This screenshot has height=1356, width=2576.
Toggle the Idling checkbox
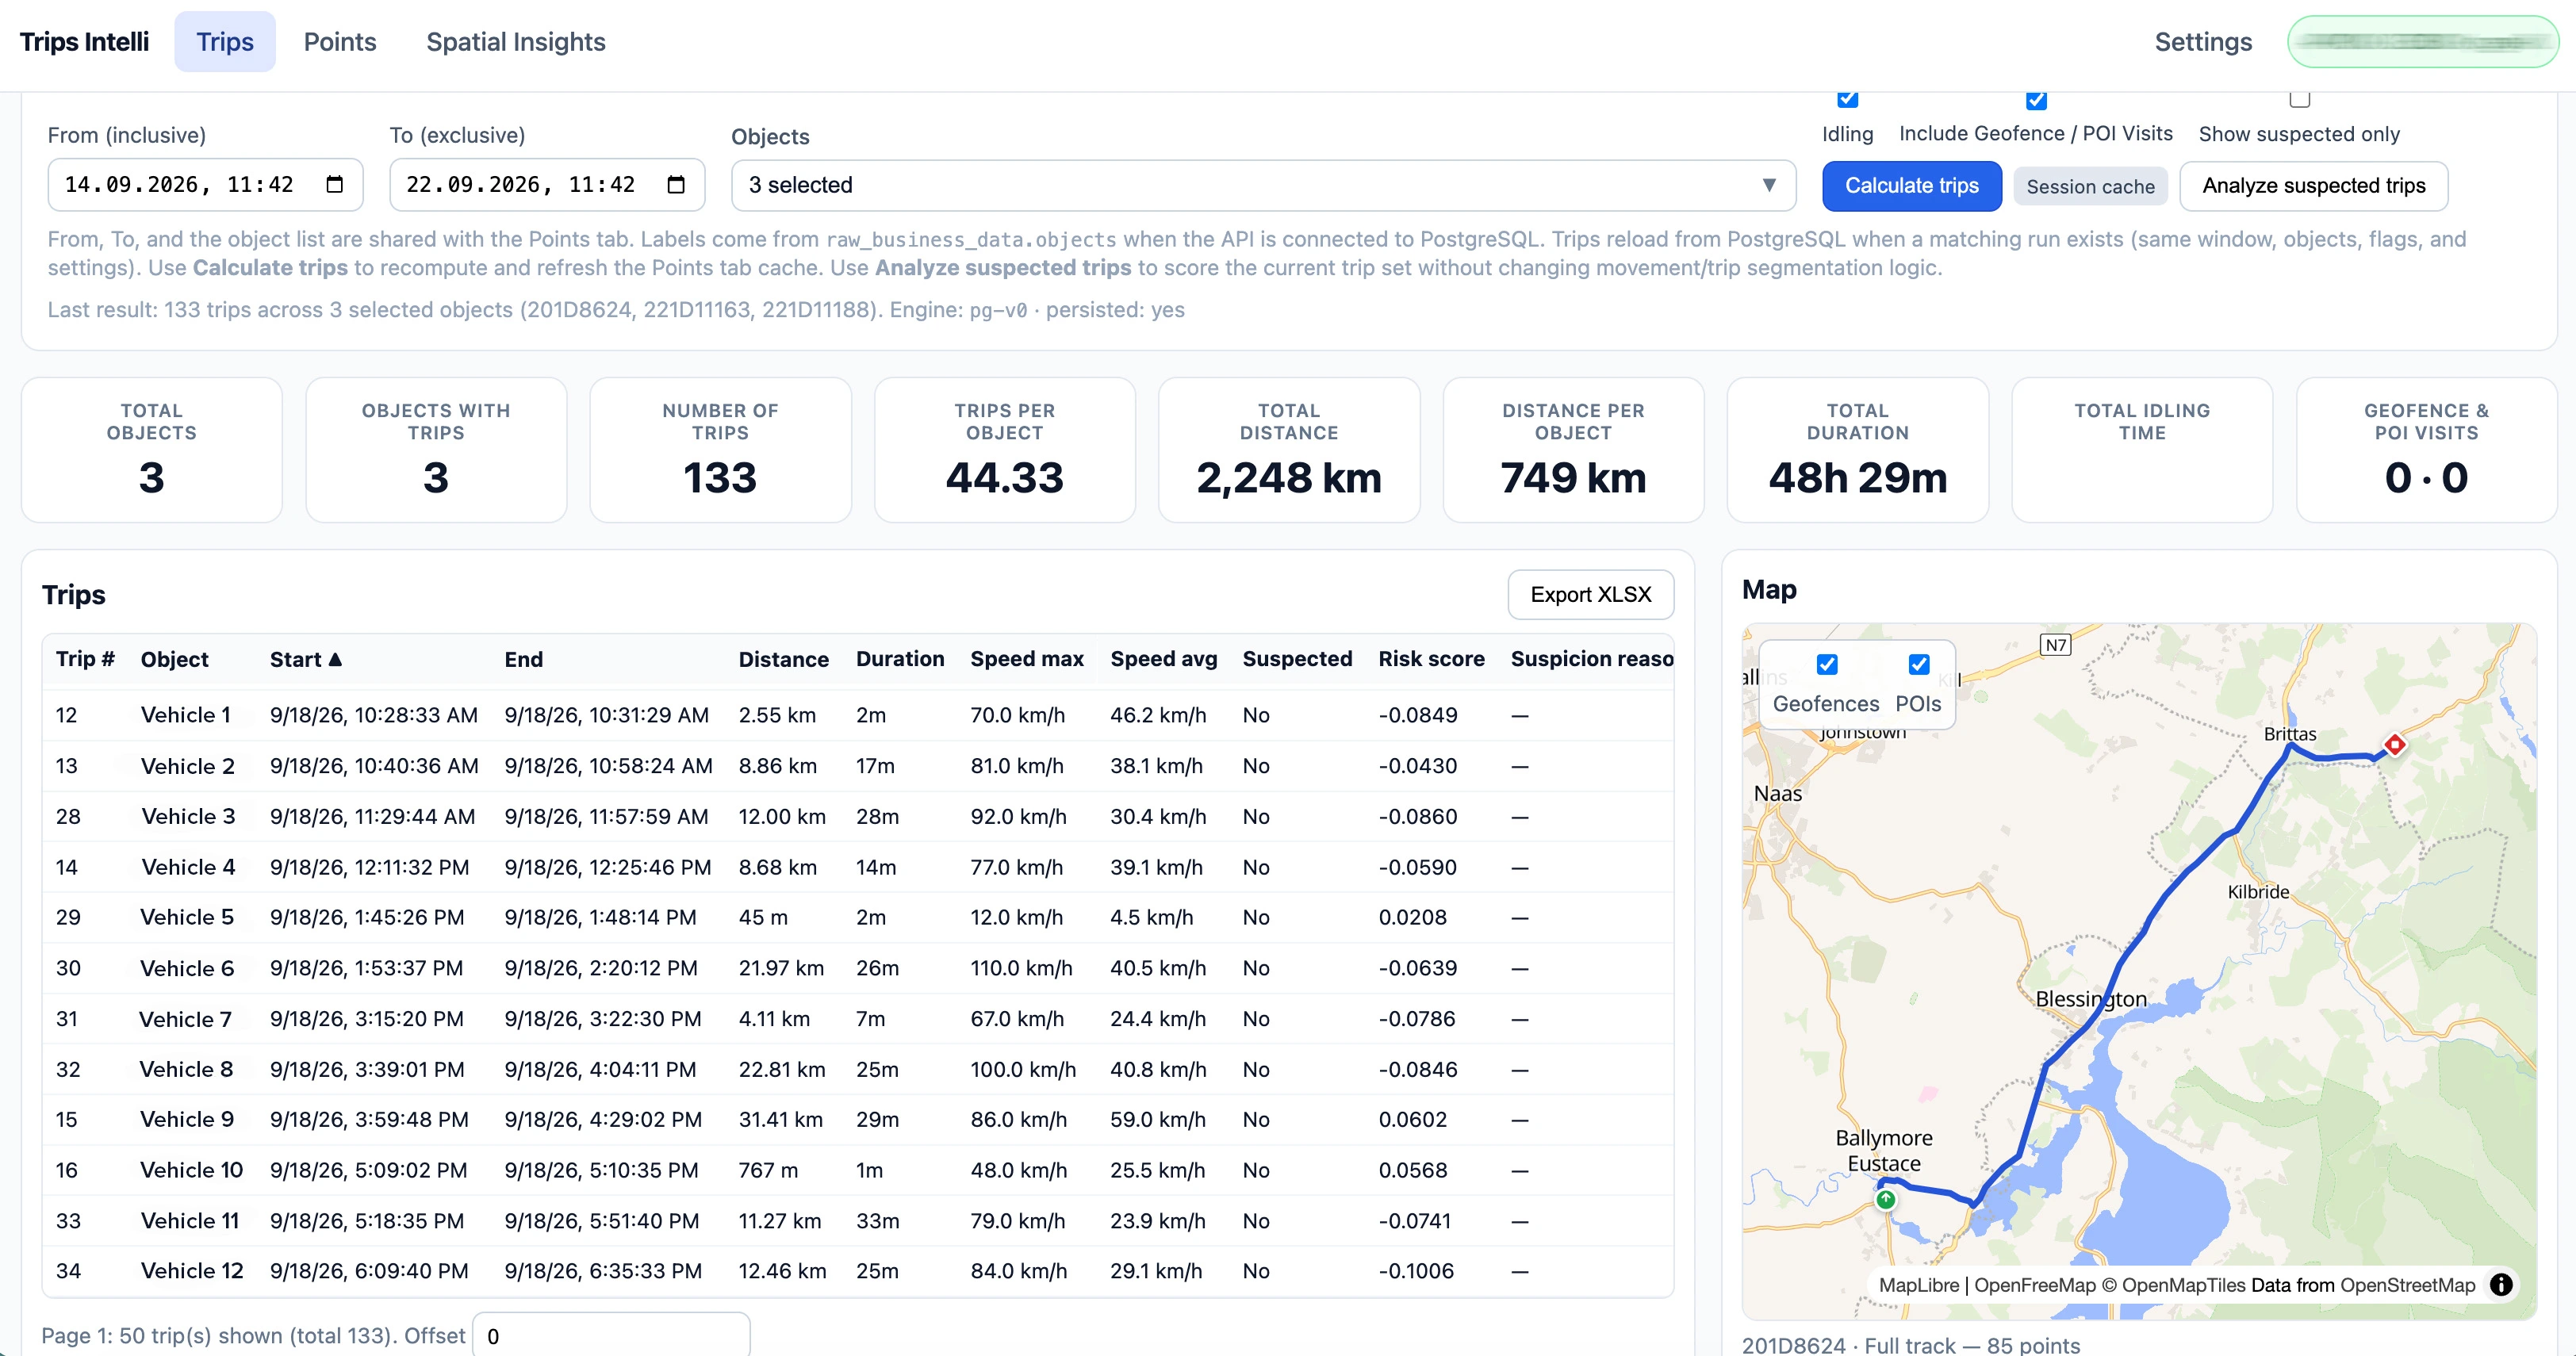coord(1847,98)
